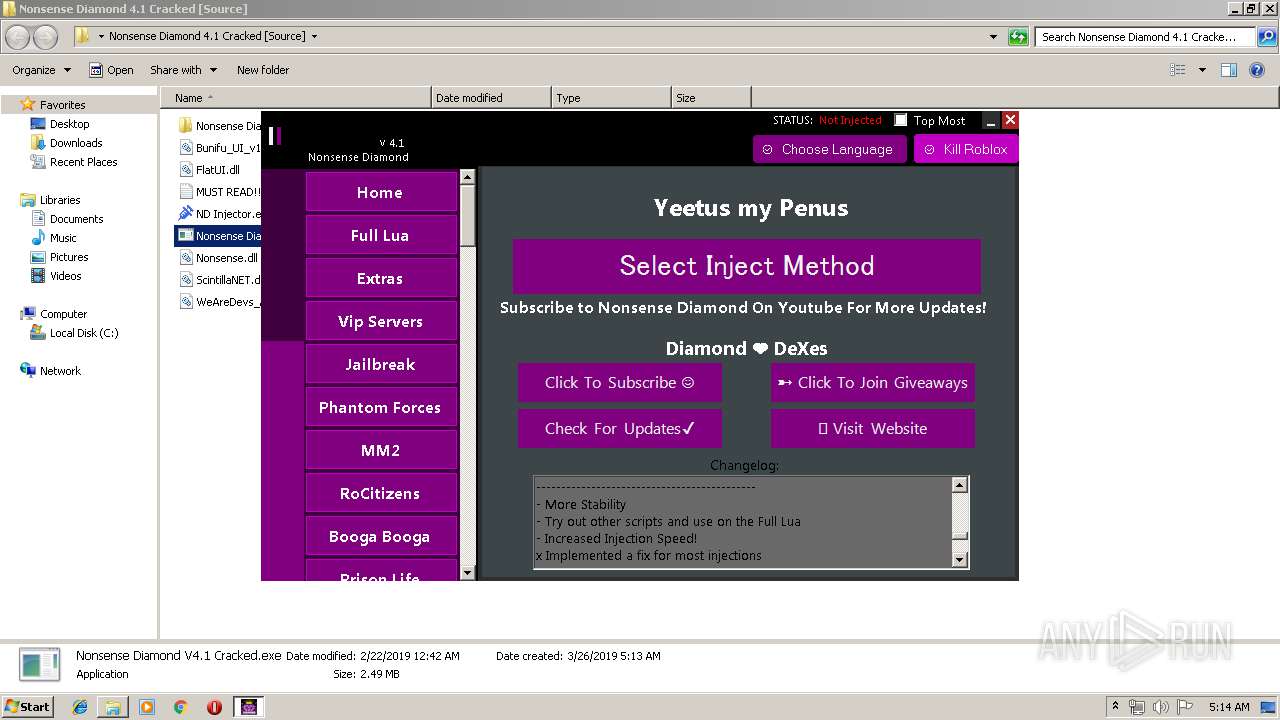Select the Phantom Forces entry
1280x720 pixels.
click(x=380, y=407)
